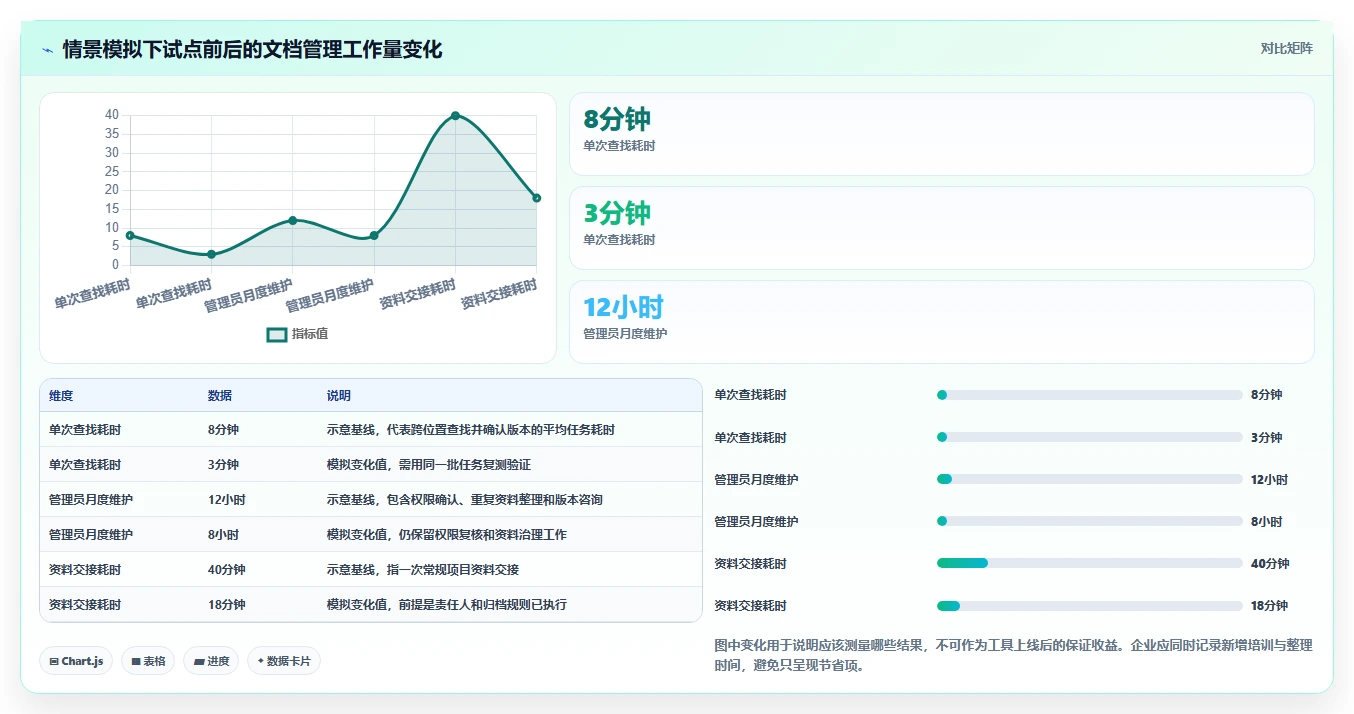1354x714 pixels.
Task: Click the 数据卡片 chip
Action: 284,661
